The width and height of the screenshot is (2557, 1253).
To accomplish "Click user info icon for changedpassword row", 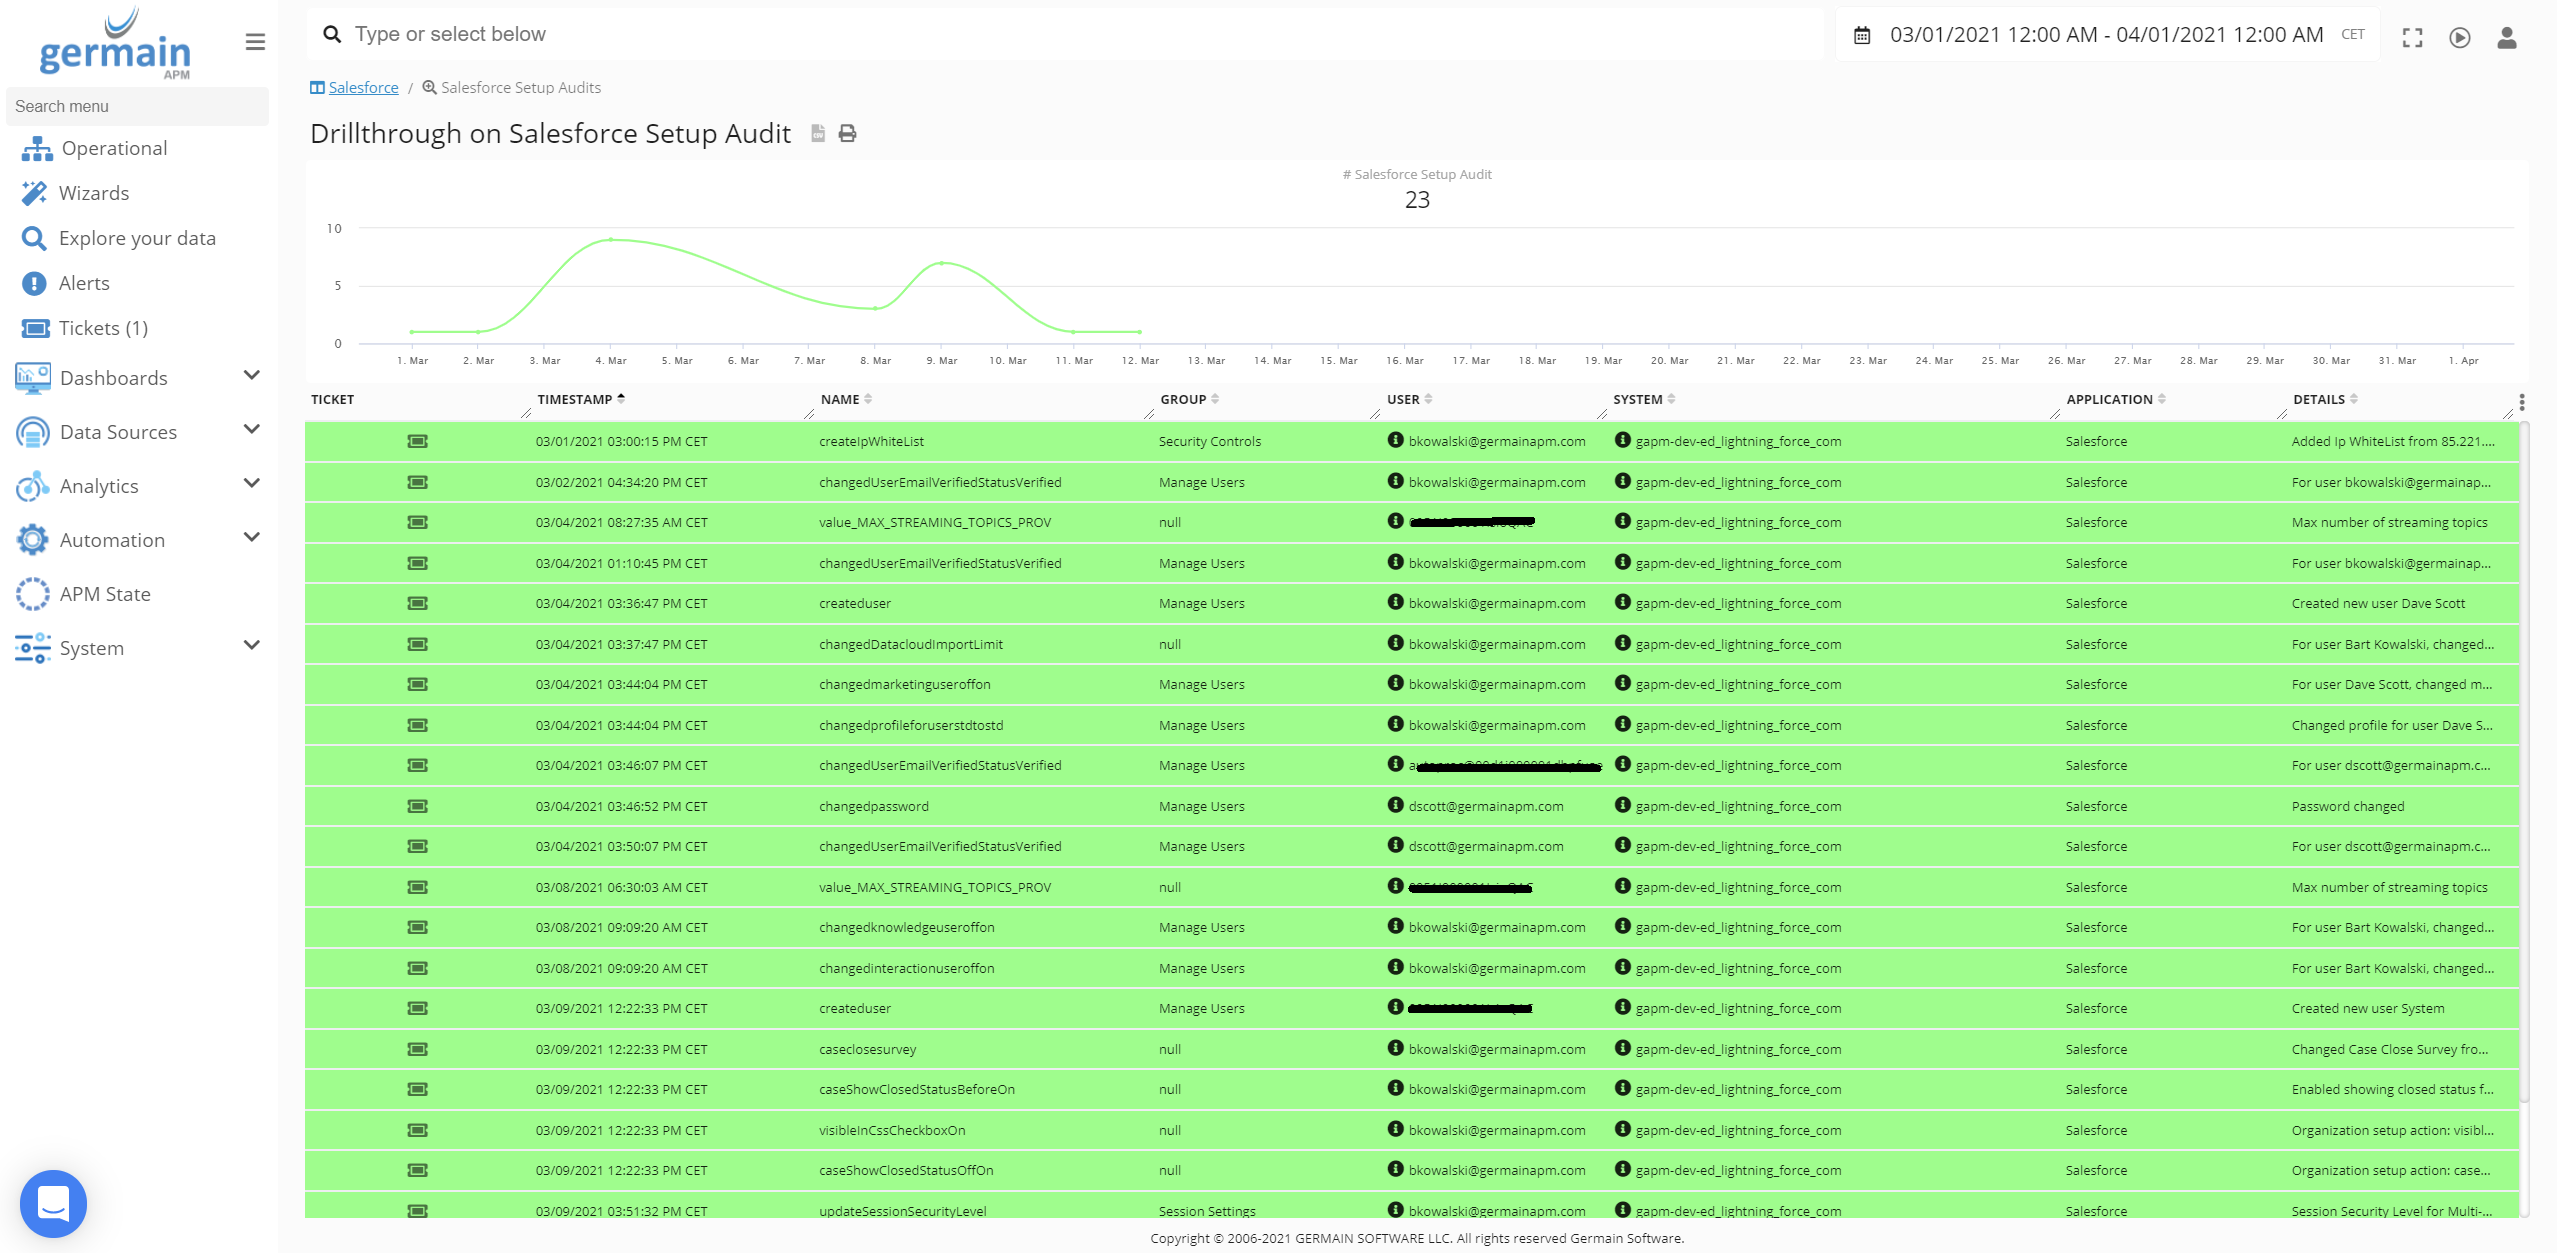I will (1395, 805).
